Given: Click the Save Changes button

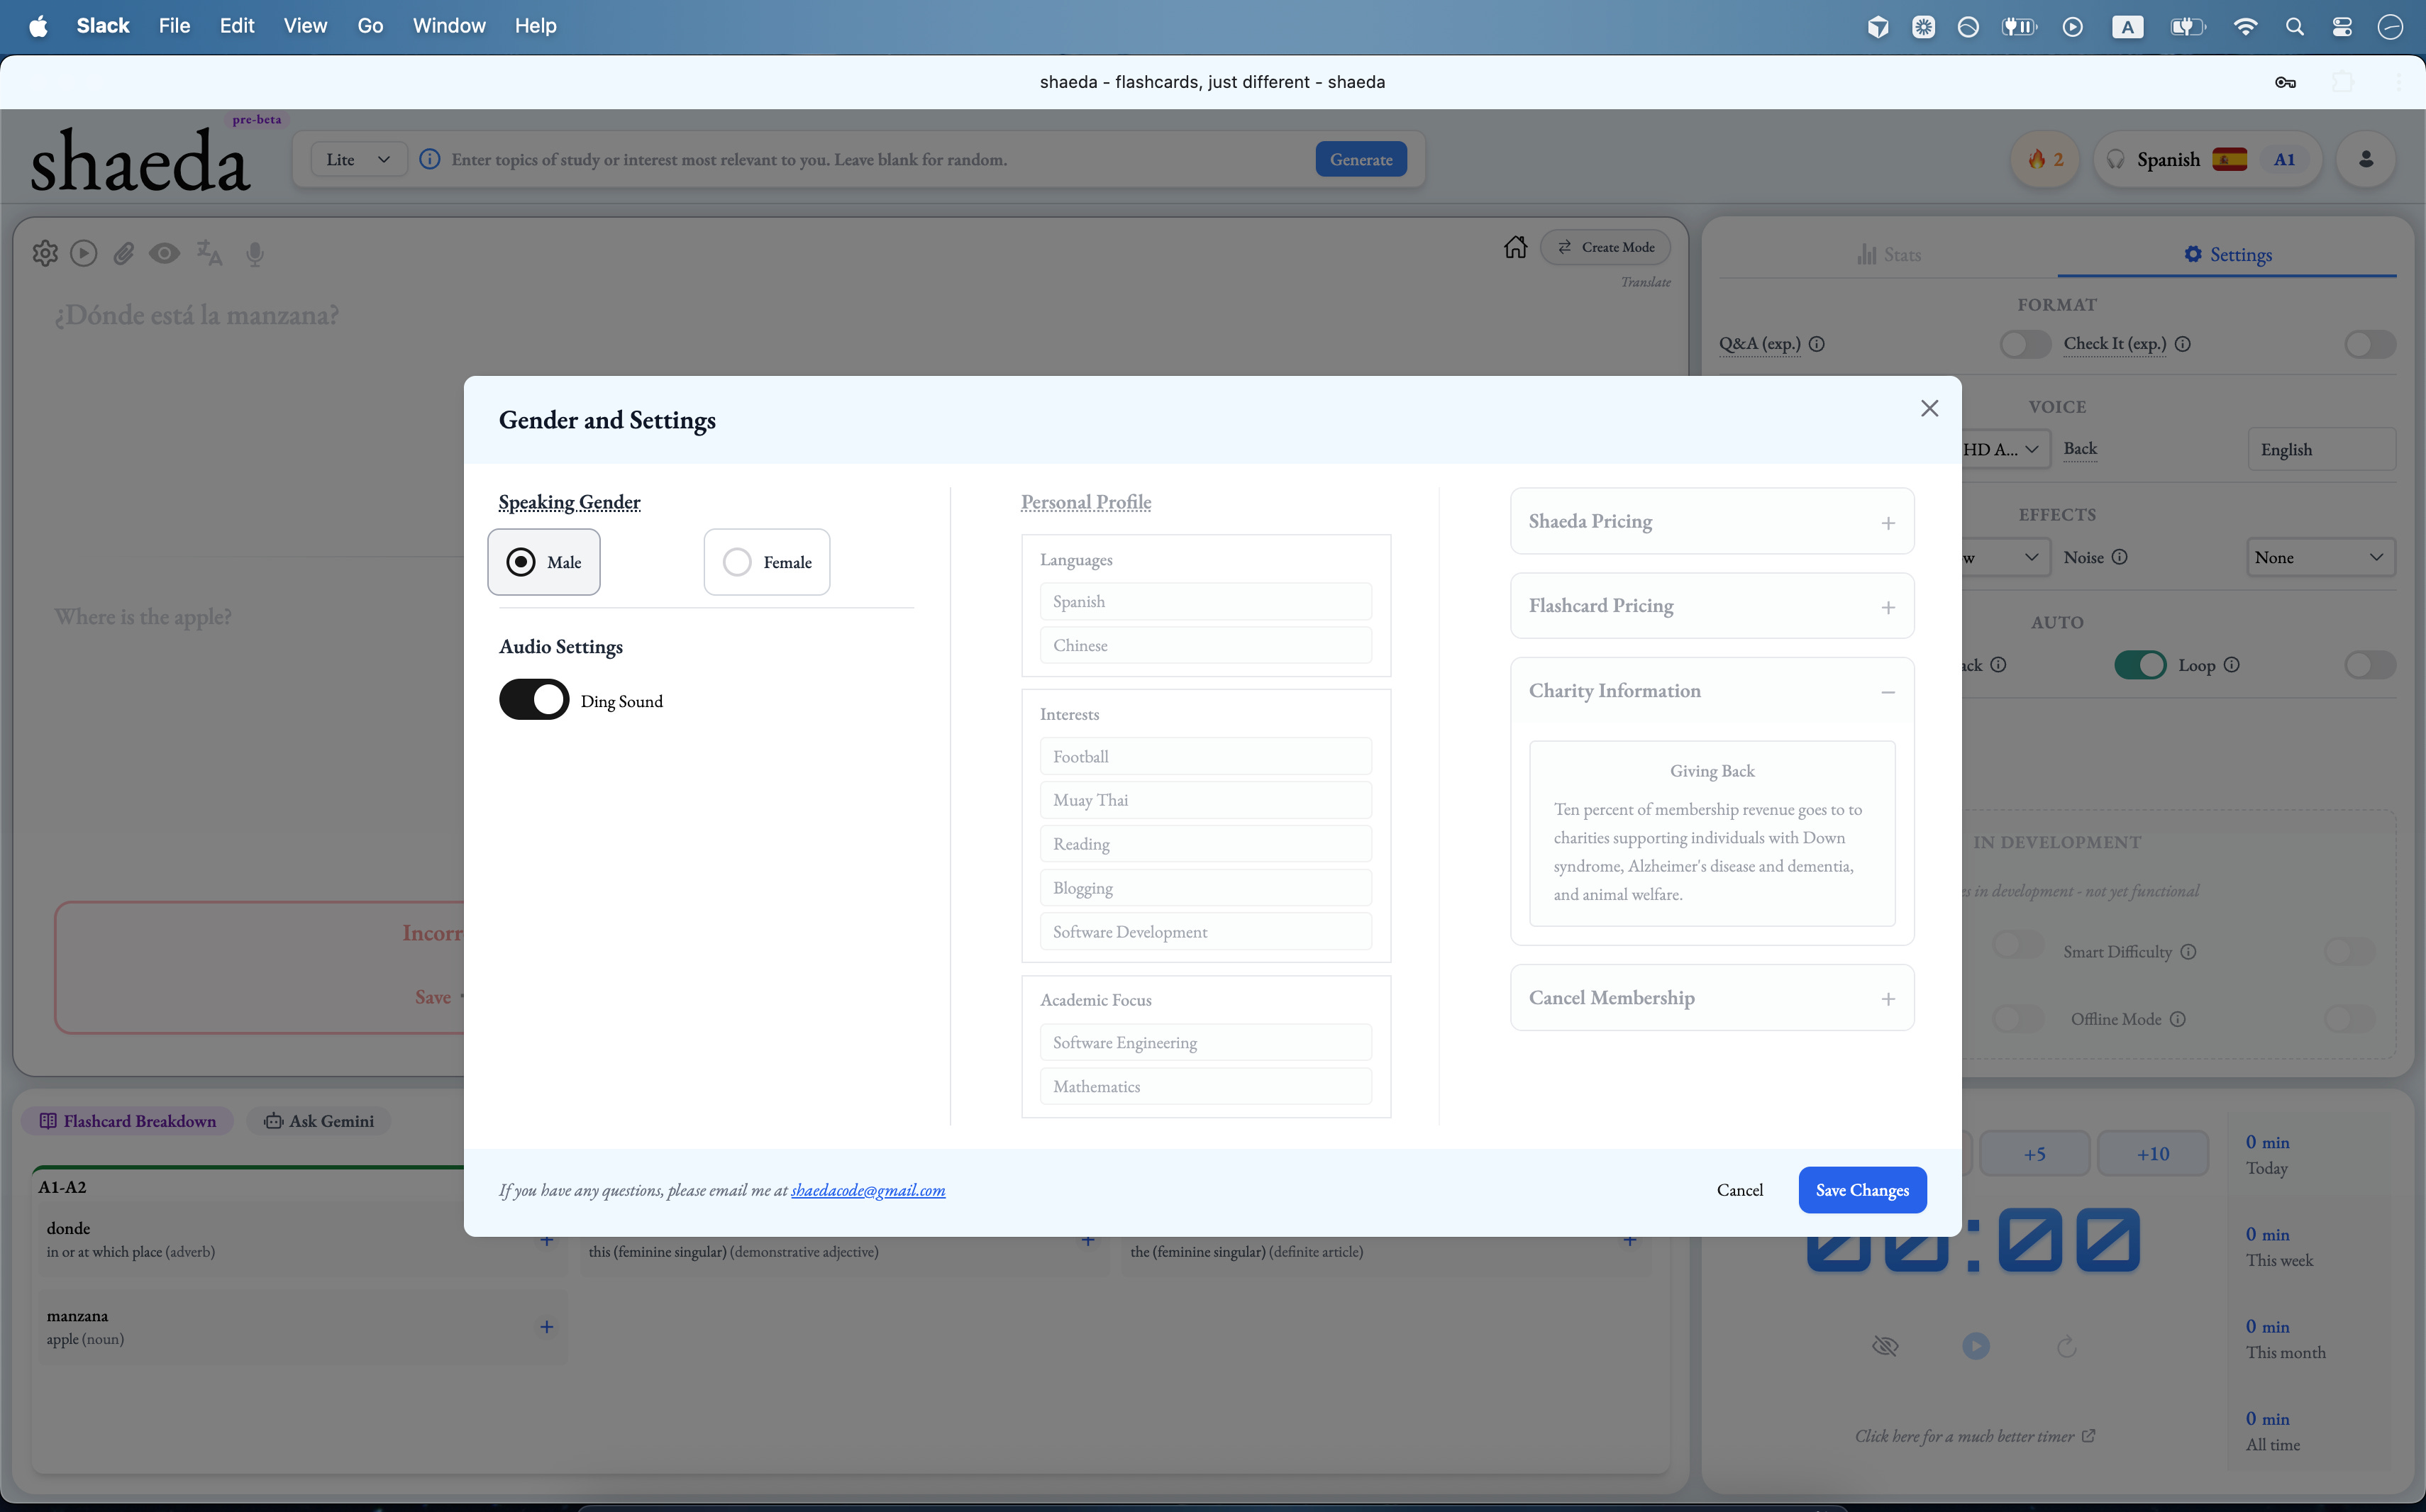Looking at the screenshot, I should click(1861, 1190).
